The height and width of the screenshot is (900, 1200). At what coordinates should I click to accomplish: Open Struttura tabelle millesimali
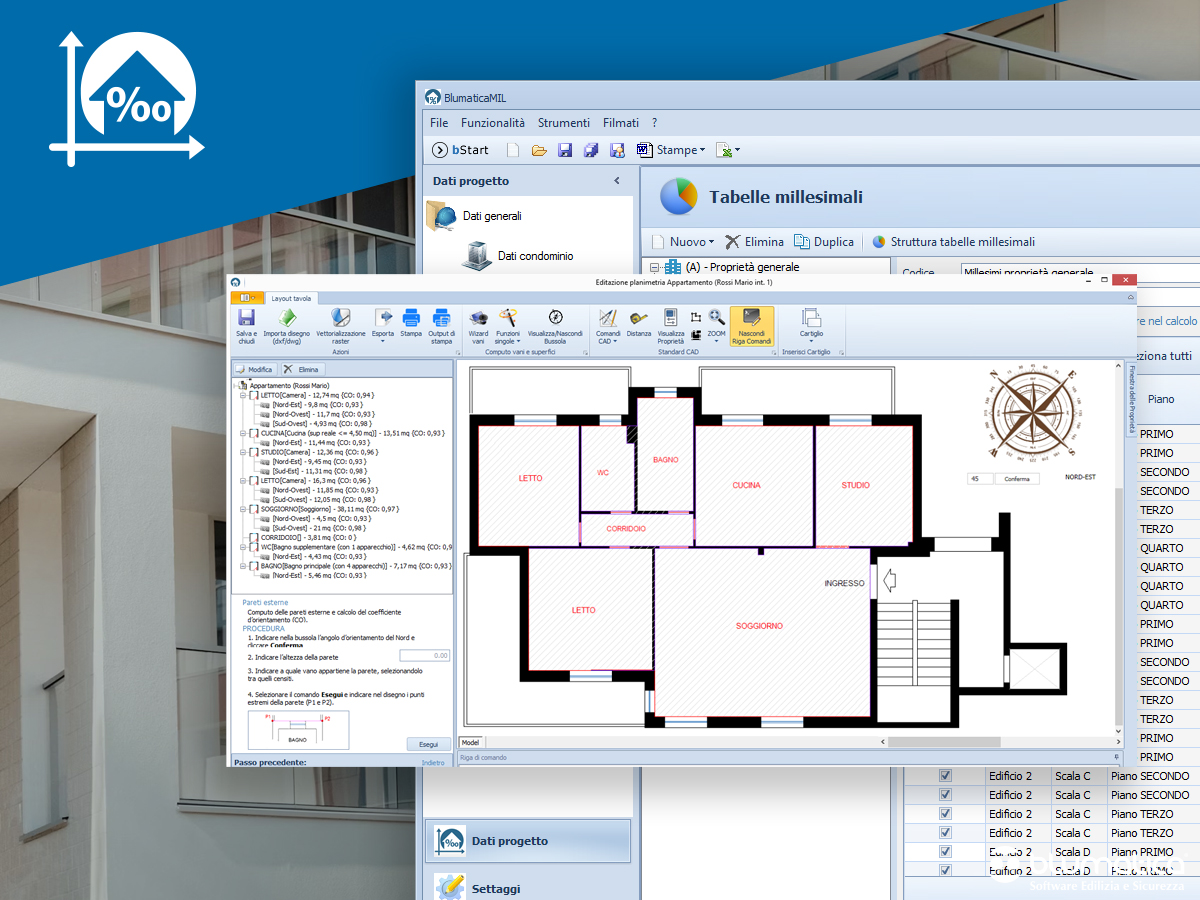pyautogui.click(x=954, y=242)
